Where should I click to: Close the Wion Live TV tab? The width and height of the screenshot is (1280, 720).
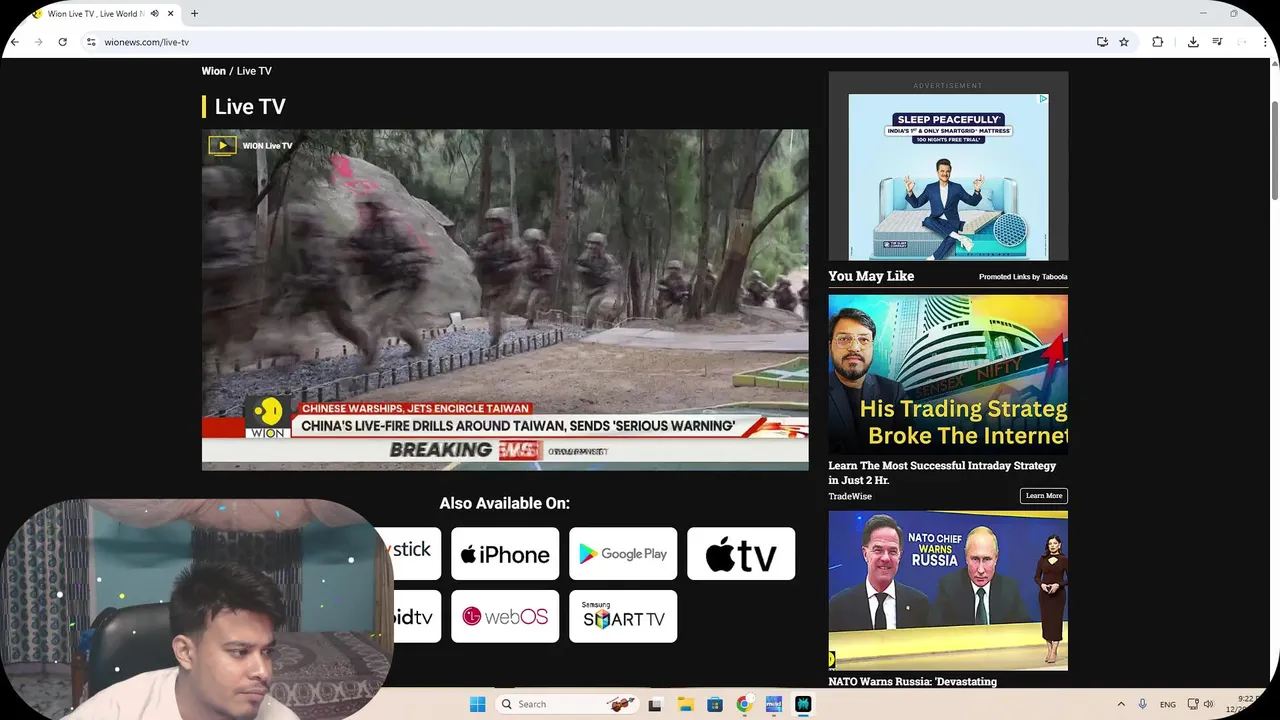(x=171, y=14)
